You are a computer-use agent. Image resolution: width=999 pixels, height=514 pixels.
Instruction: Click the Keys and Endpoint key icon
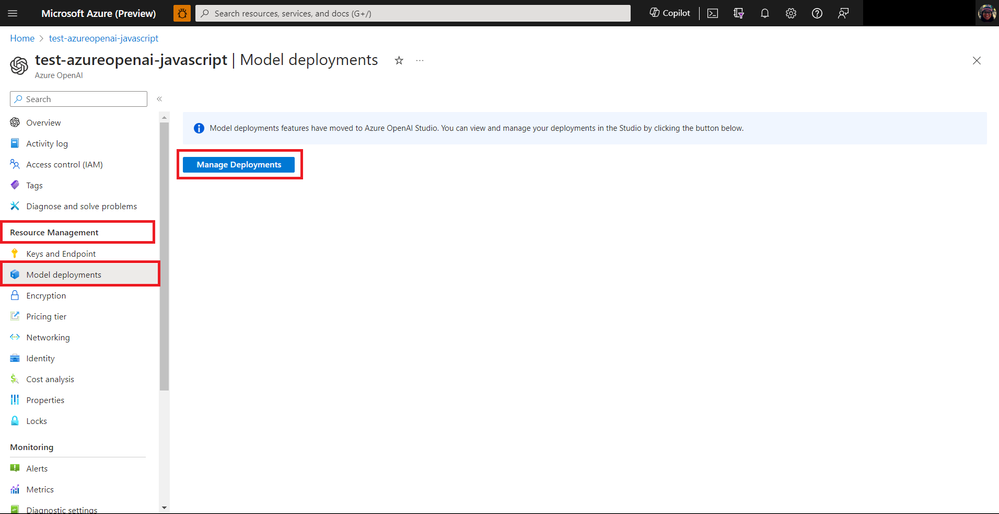tap(15, 253)
